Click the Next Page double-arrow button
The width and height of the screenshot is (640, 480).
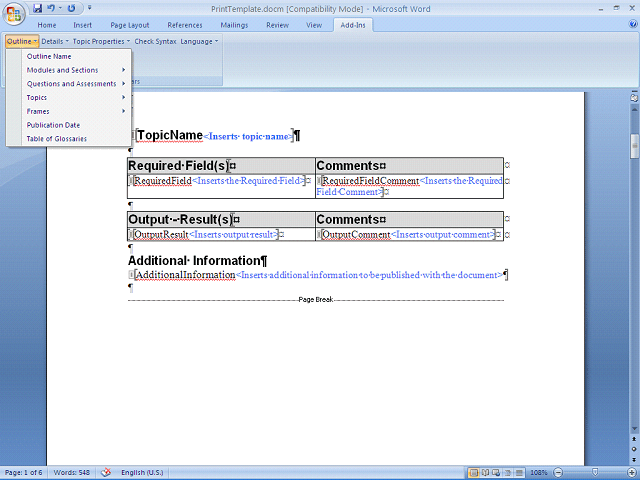634,459
